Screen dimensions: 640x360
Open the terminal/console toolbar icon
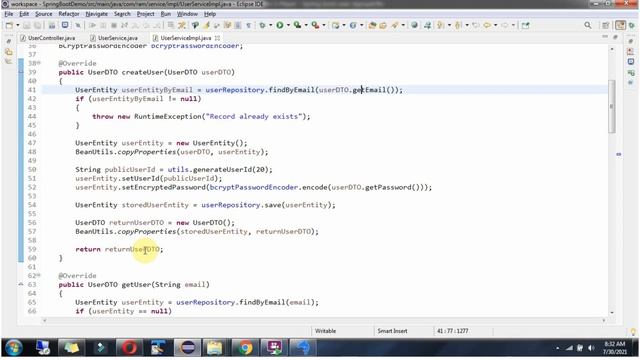click(65, 25)
